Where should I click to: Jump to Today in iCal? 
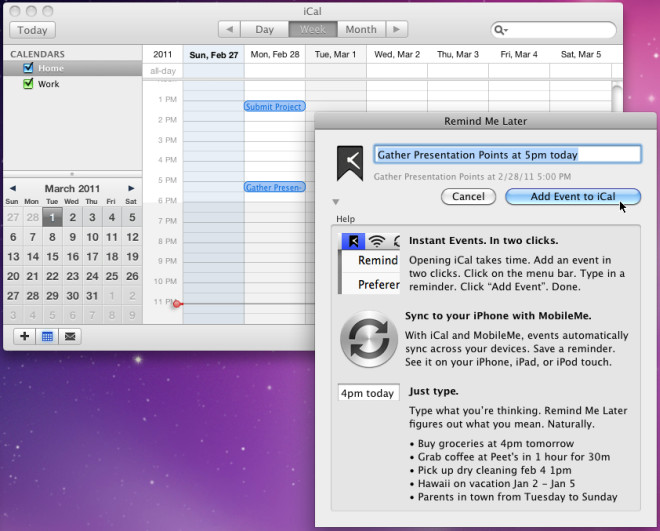coord(33,31)
